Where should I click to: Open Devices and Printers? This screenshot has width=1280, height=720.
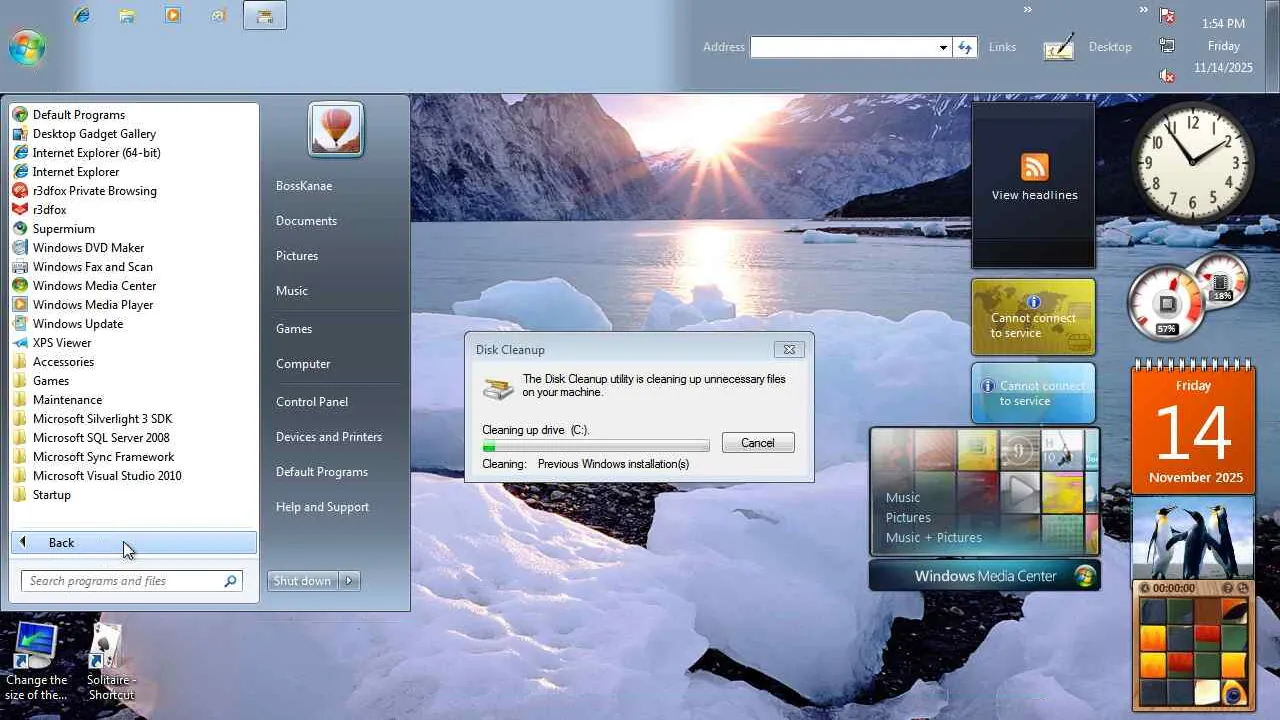pyautogui.click(x=329, y=437)
